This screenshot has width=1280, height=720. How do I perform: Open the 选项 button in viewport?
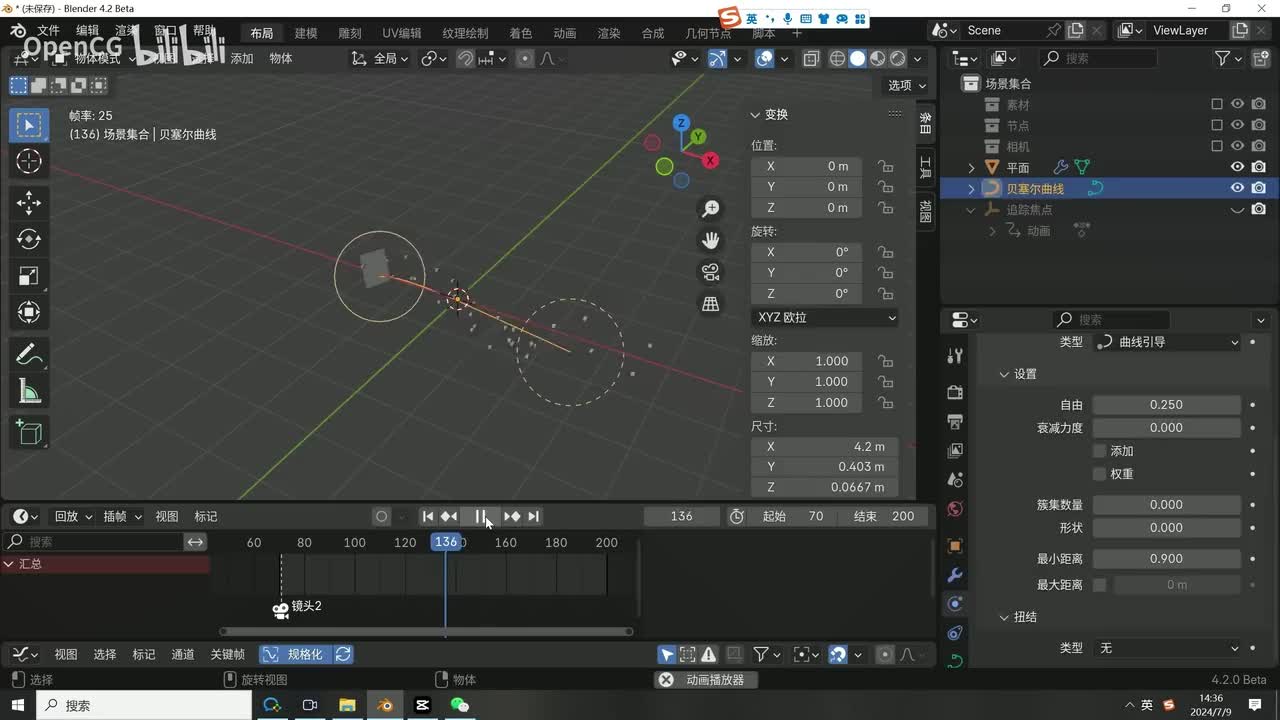click(x=907, y=86)
